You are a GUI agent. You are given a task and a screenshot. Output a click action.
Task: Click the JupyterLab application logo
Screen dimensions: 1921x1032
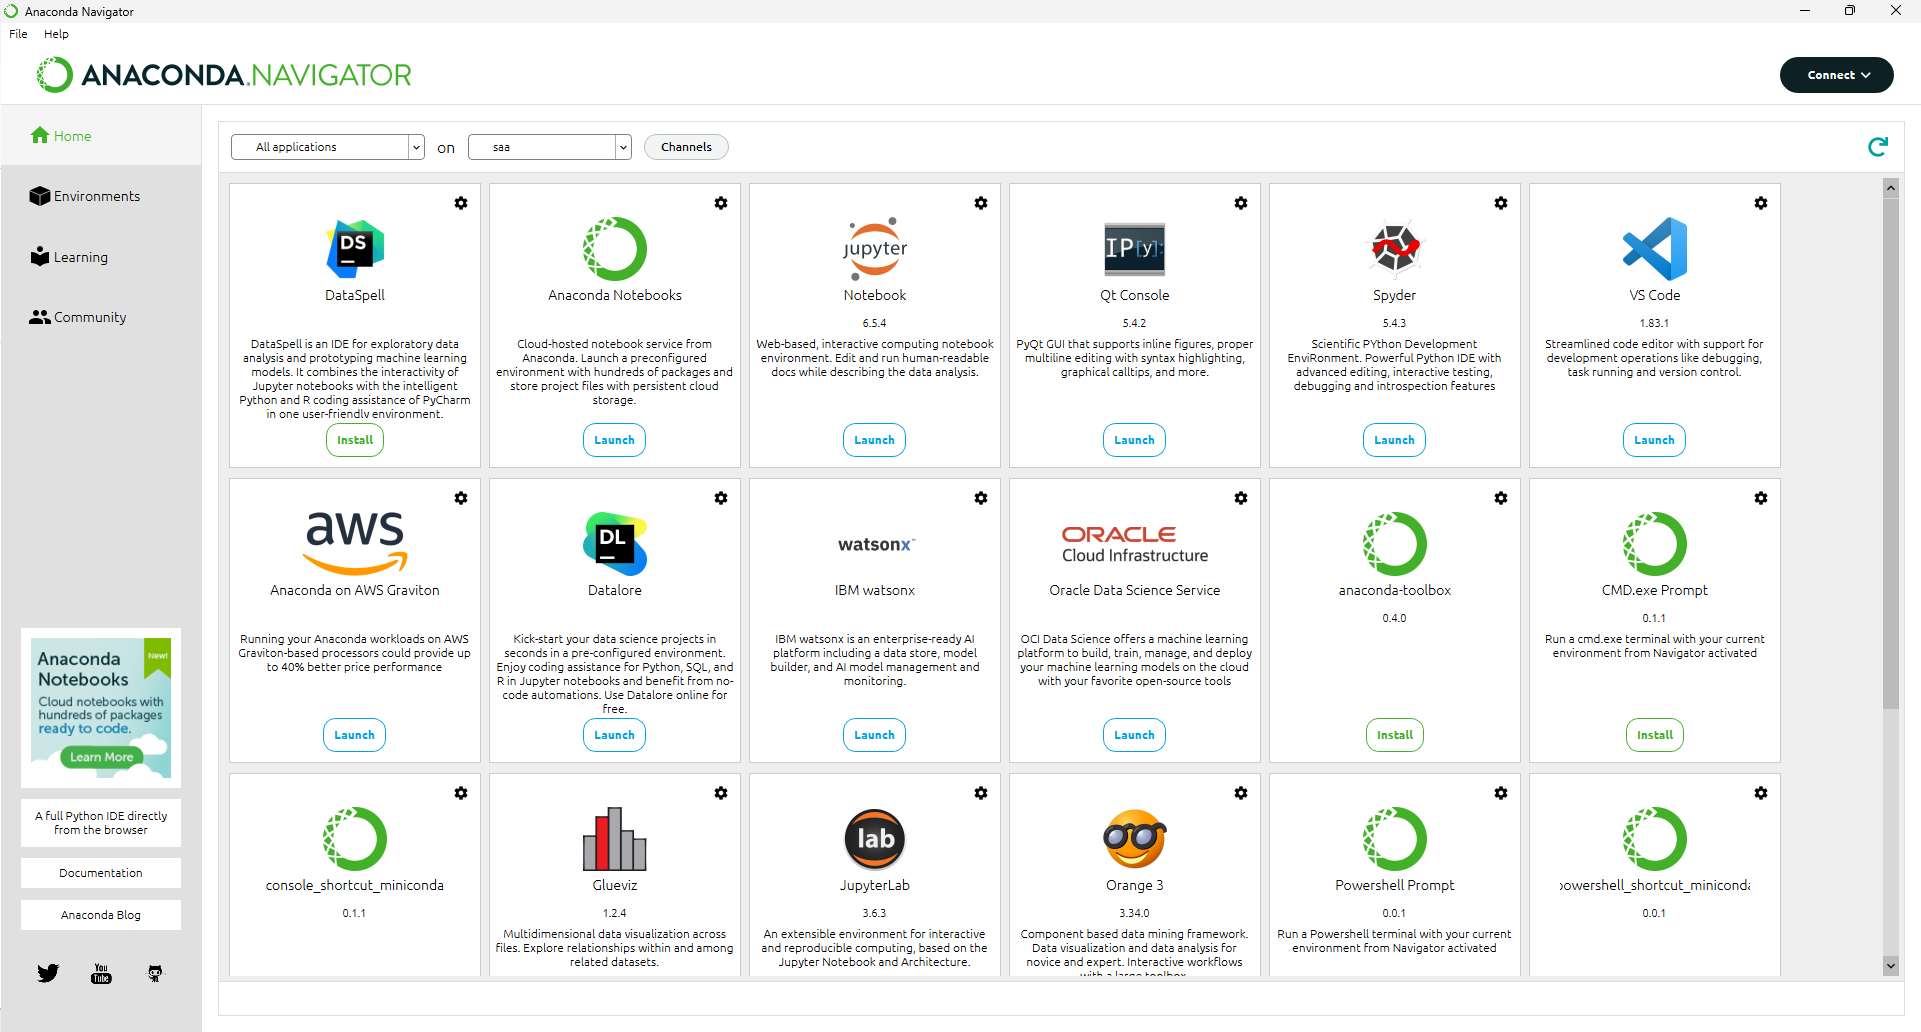click(874, 839)
